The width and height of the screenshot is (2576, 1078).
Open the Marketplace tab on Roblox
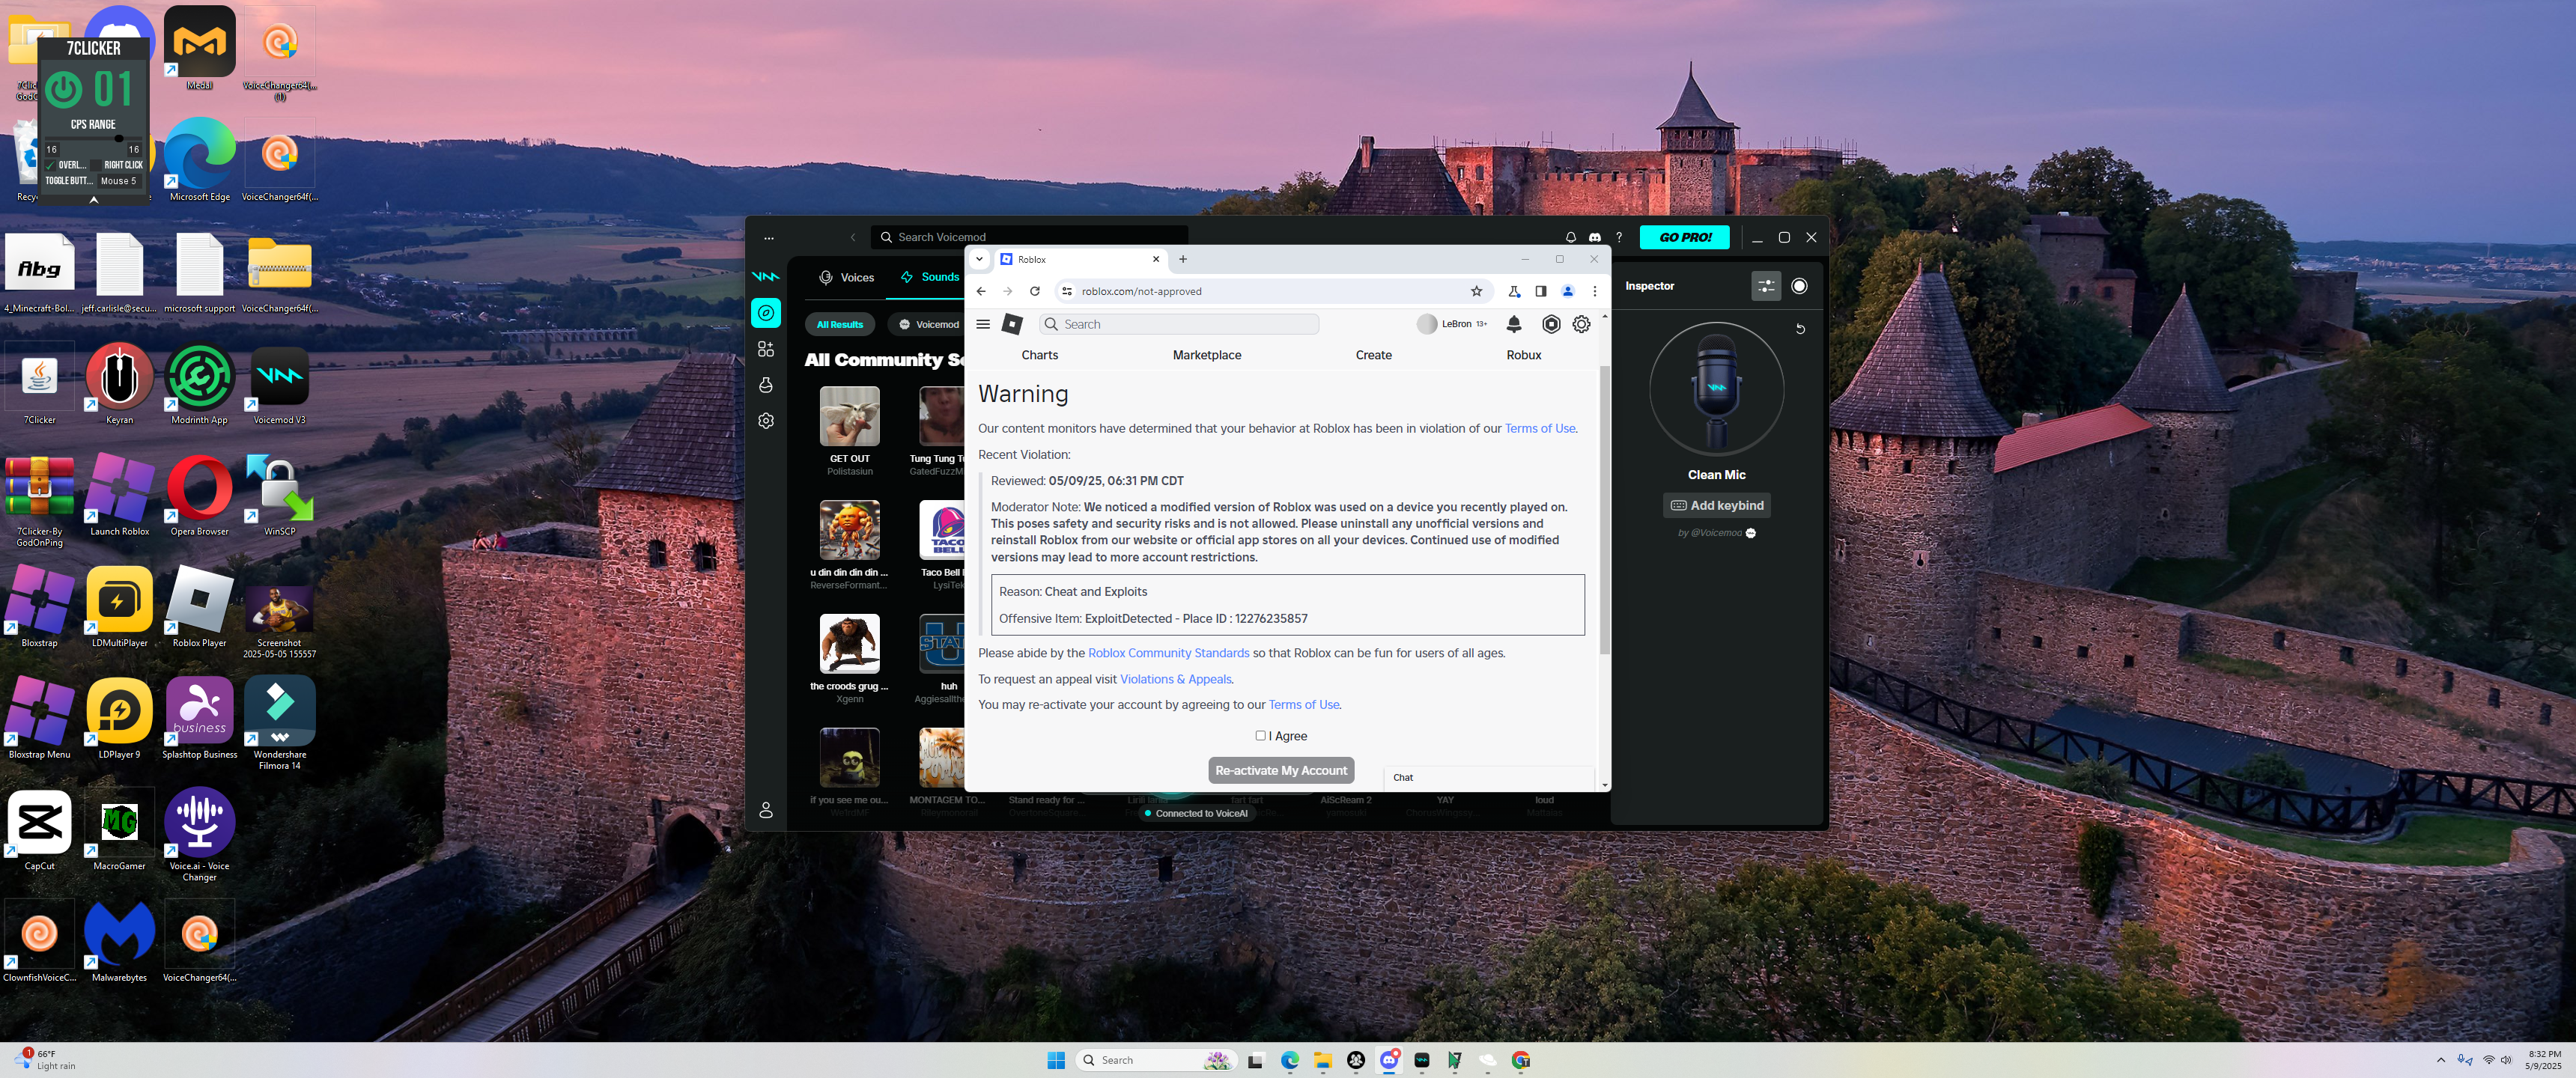point(1206,355)
